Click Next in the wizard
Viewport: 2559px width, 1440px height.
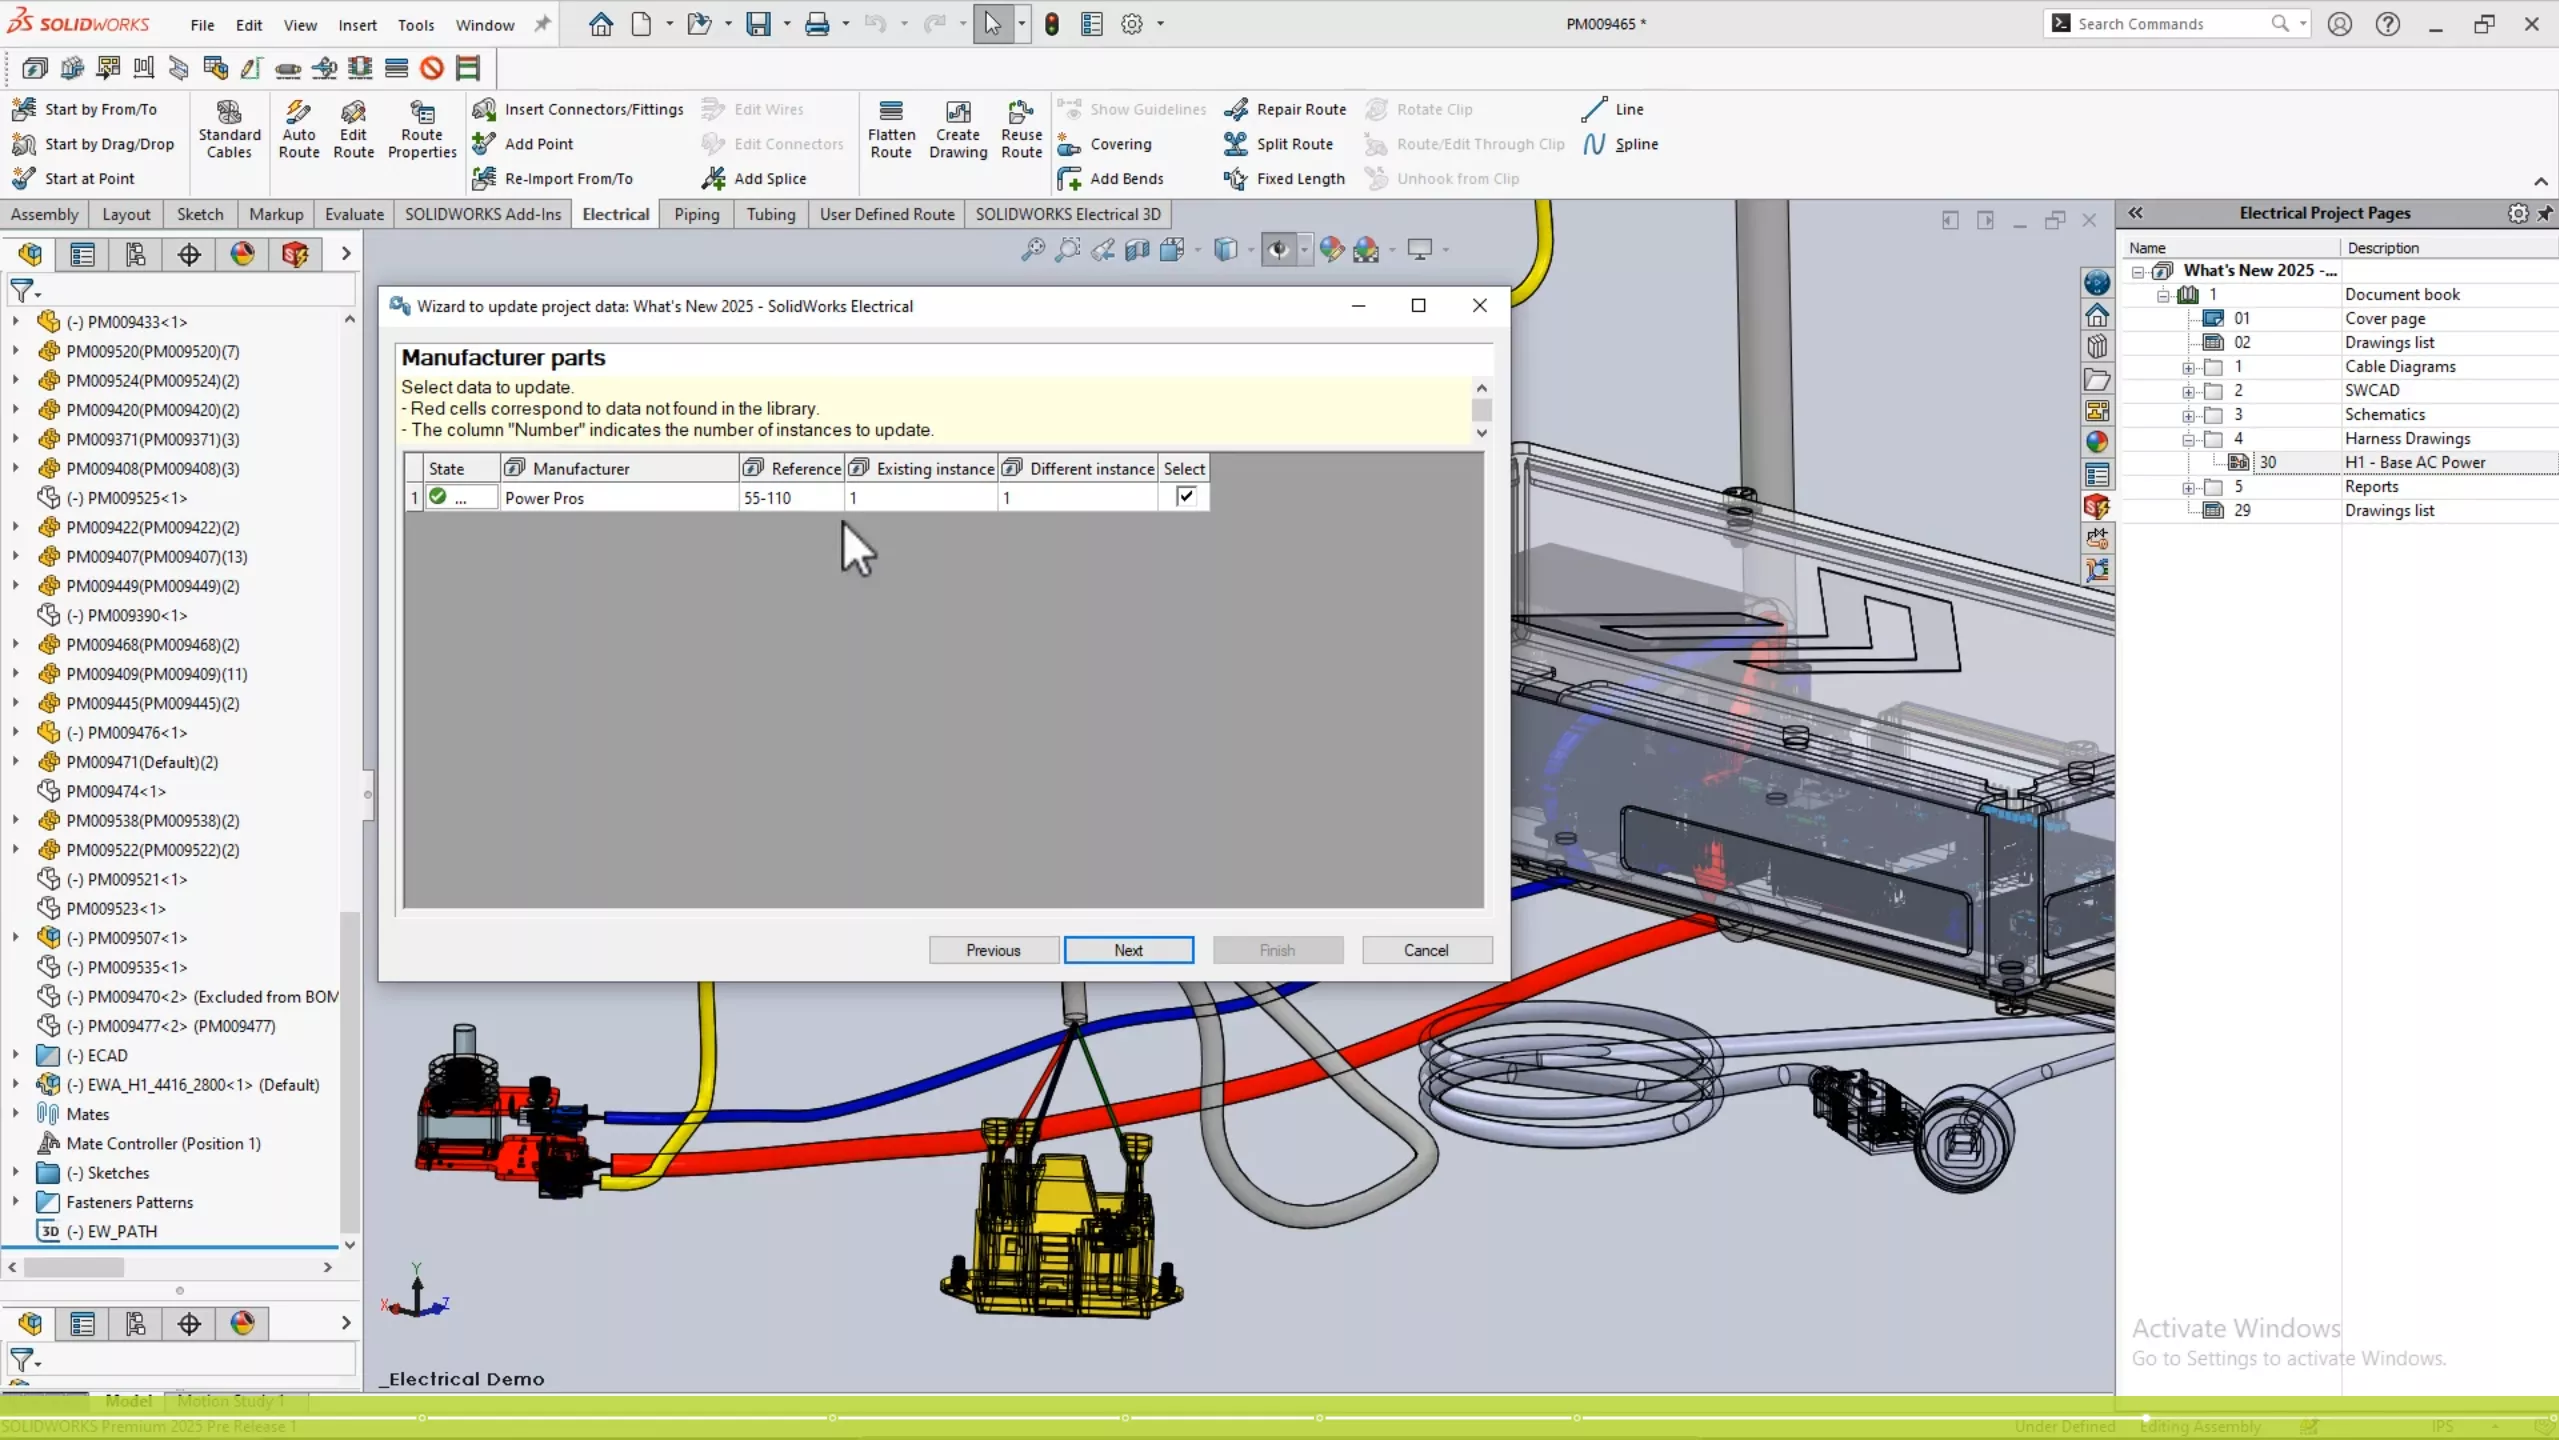[x=1128, y=950]
